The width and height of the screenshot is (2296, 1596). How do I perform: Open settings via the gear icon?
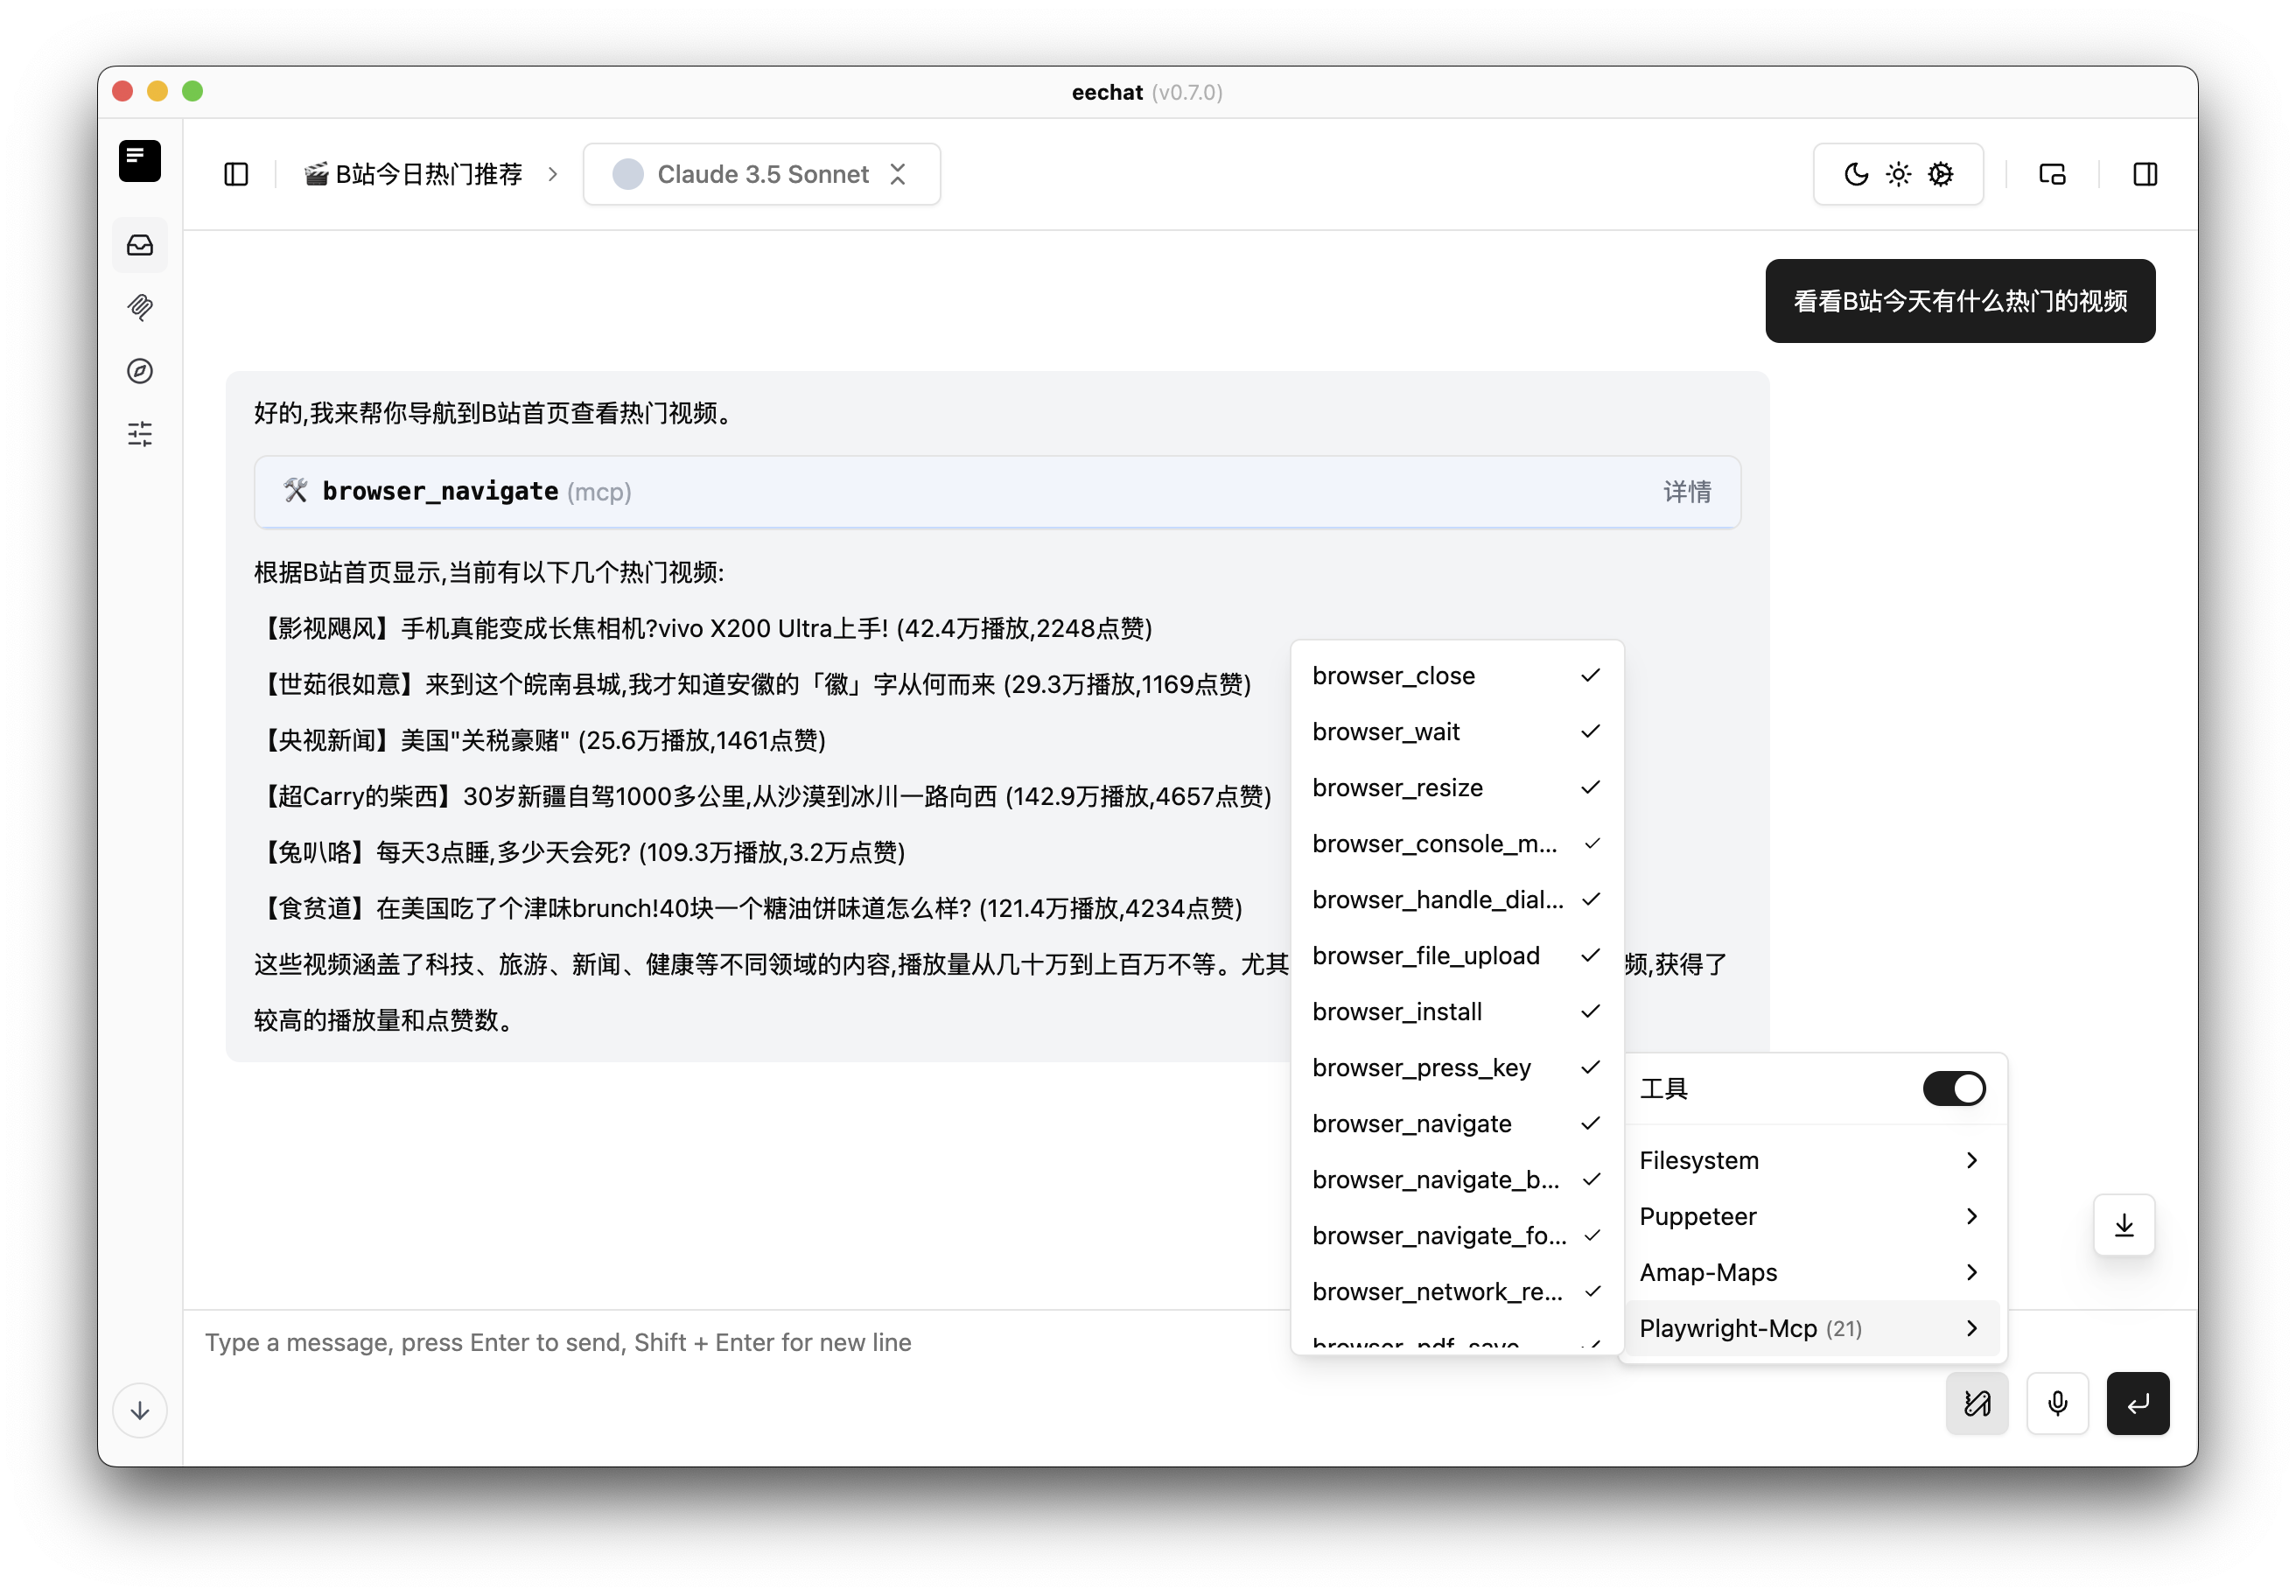click(x=1941, y=173)
